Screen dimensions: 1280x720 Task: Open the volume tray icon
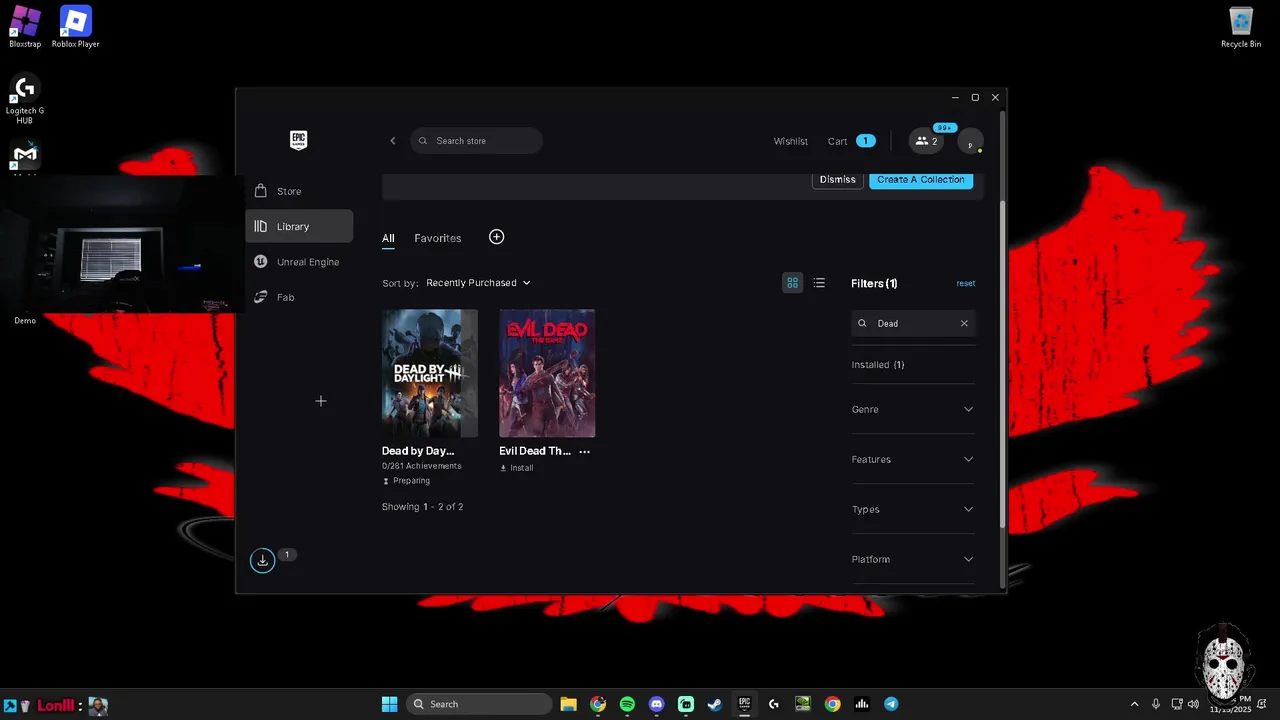[1193, 704]
